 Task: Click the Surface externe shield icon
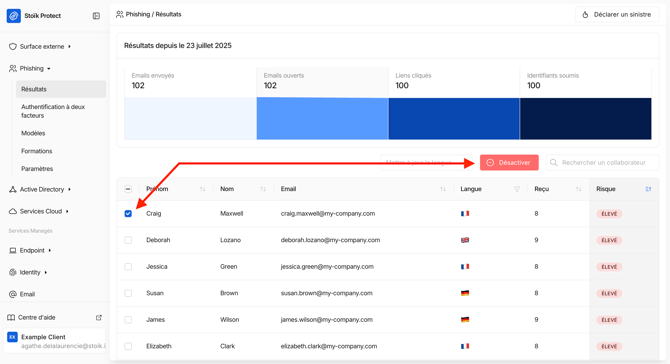13,47
